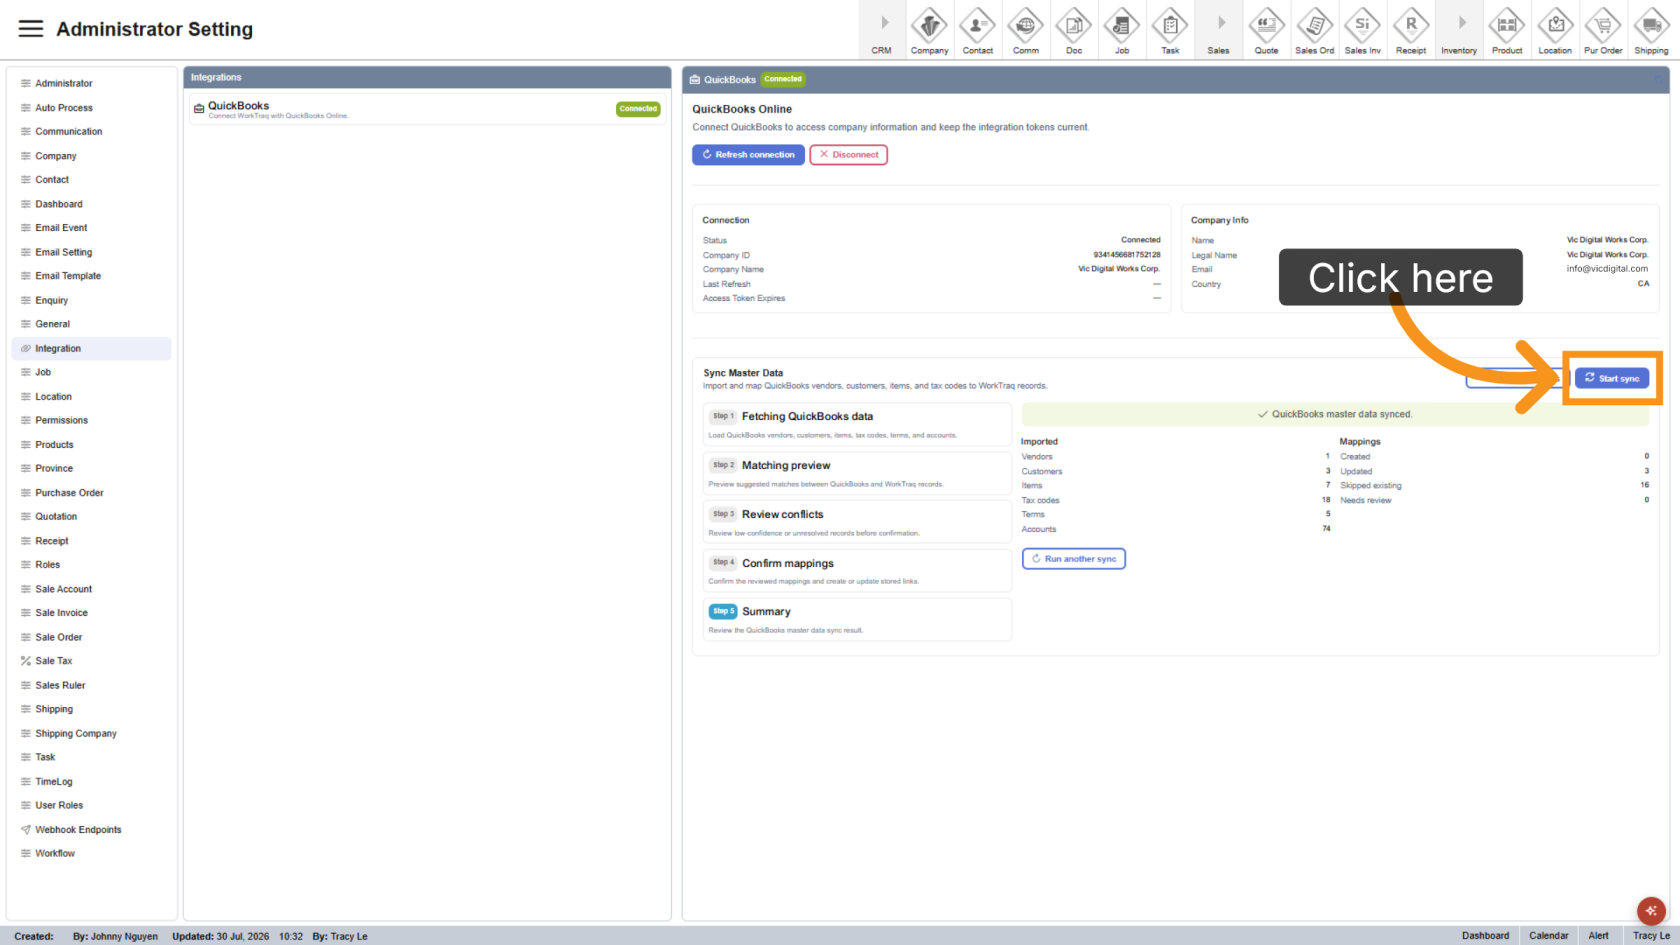The height and width of the screenshot is (945, 1680).
Task: Open Email Setting in the sidebar
Action: [x=91, y=252]
